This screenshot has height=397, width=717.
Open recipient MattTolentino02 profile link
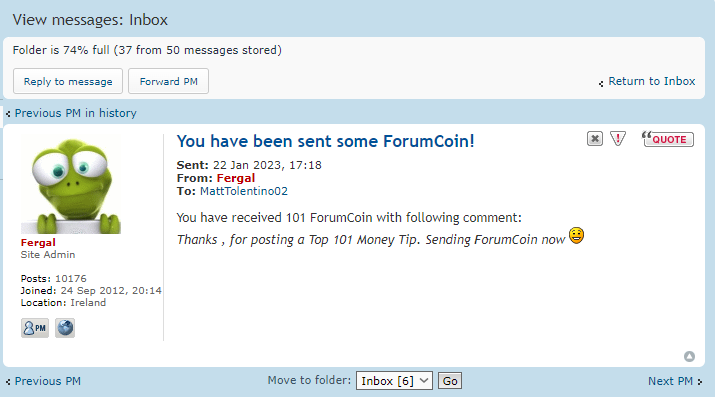click(x=244, y=191)
